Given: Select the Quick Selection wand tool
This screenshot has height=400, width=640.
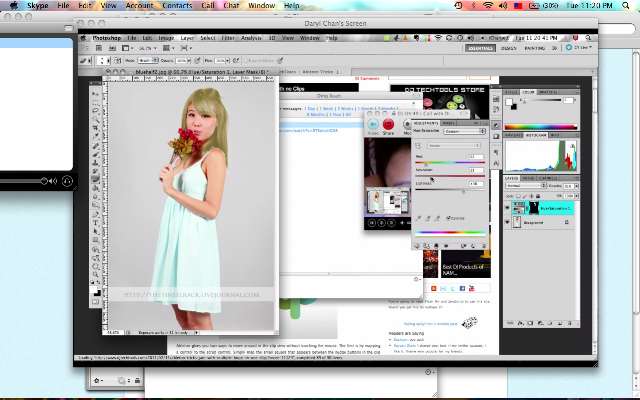Looking at the screenshot, I should point(96,119).
